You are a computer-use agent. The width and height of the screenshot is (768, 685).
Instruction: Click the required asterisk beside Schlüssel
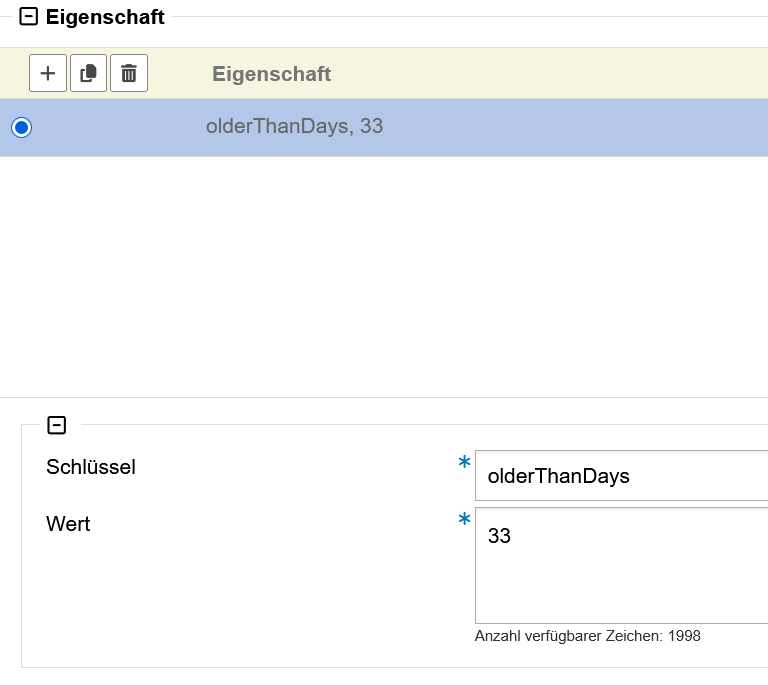pos(463,463)
